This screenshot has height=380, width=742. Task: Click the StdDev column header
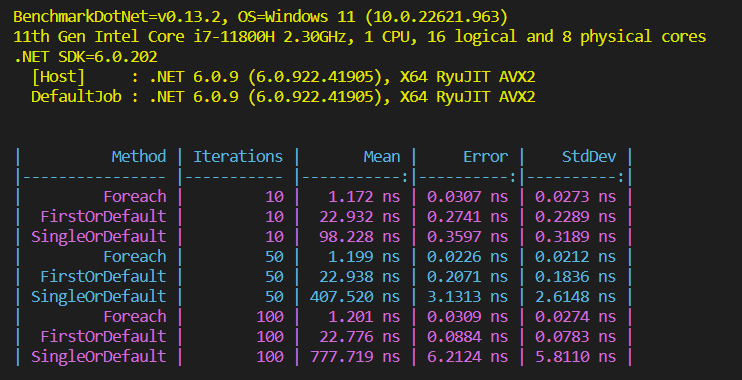click(589, 156)
